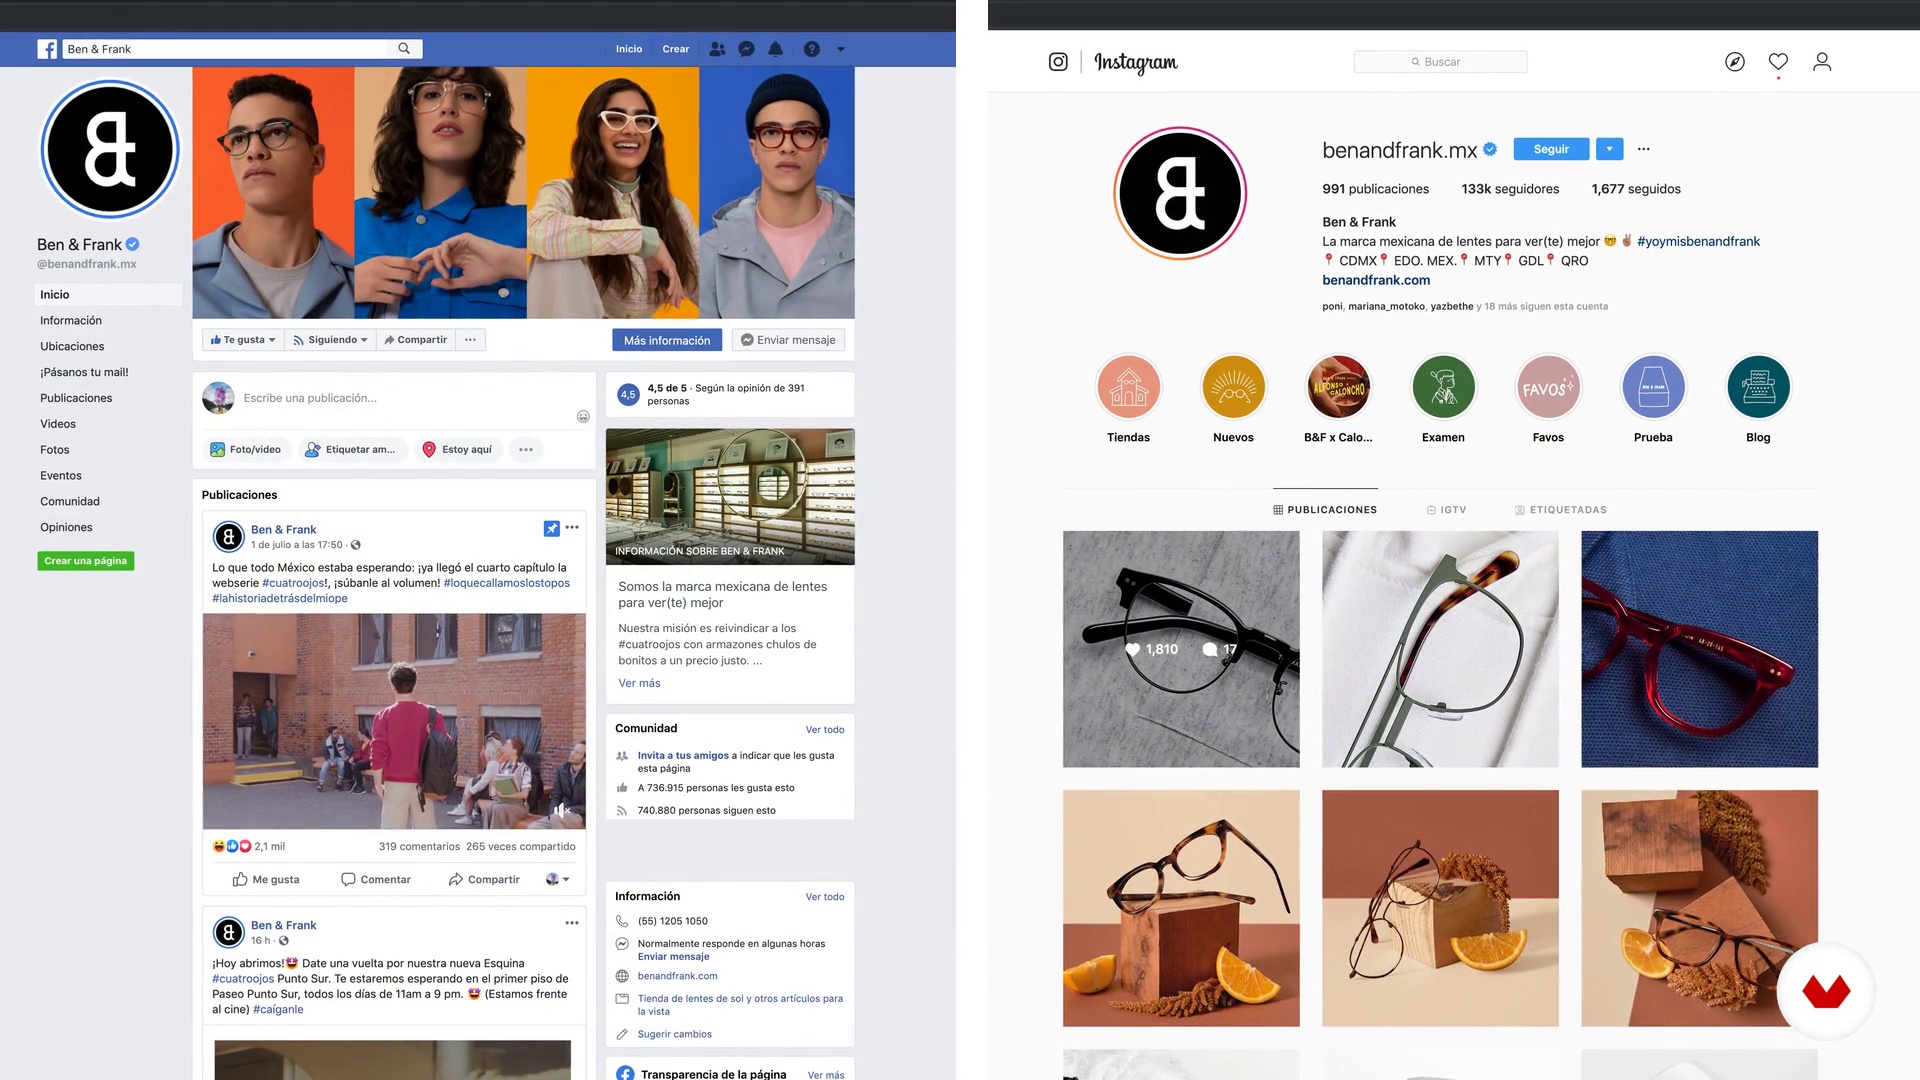Image resolution: width=1920 pixels, height=1080 pixels.
Task: Open Te gusta dropdown on page
Action: coord(243,340)
